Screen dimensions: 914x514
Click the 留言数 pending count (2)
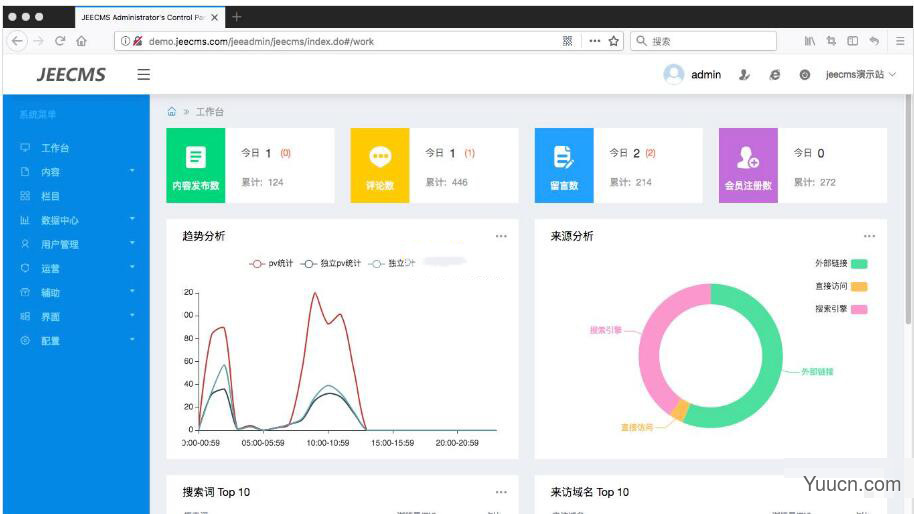tap(651, 153)
